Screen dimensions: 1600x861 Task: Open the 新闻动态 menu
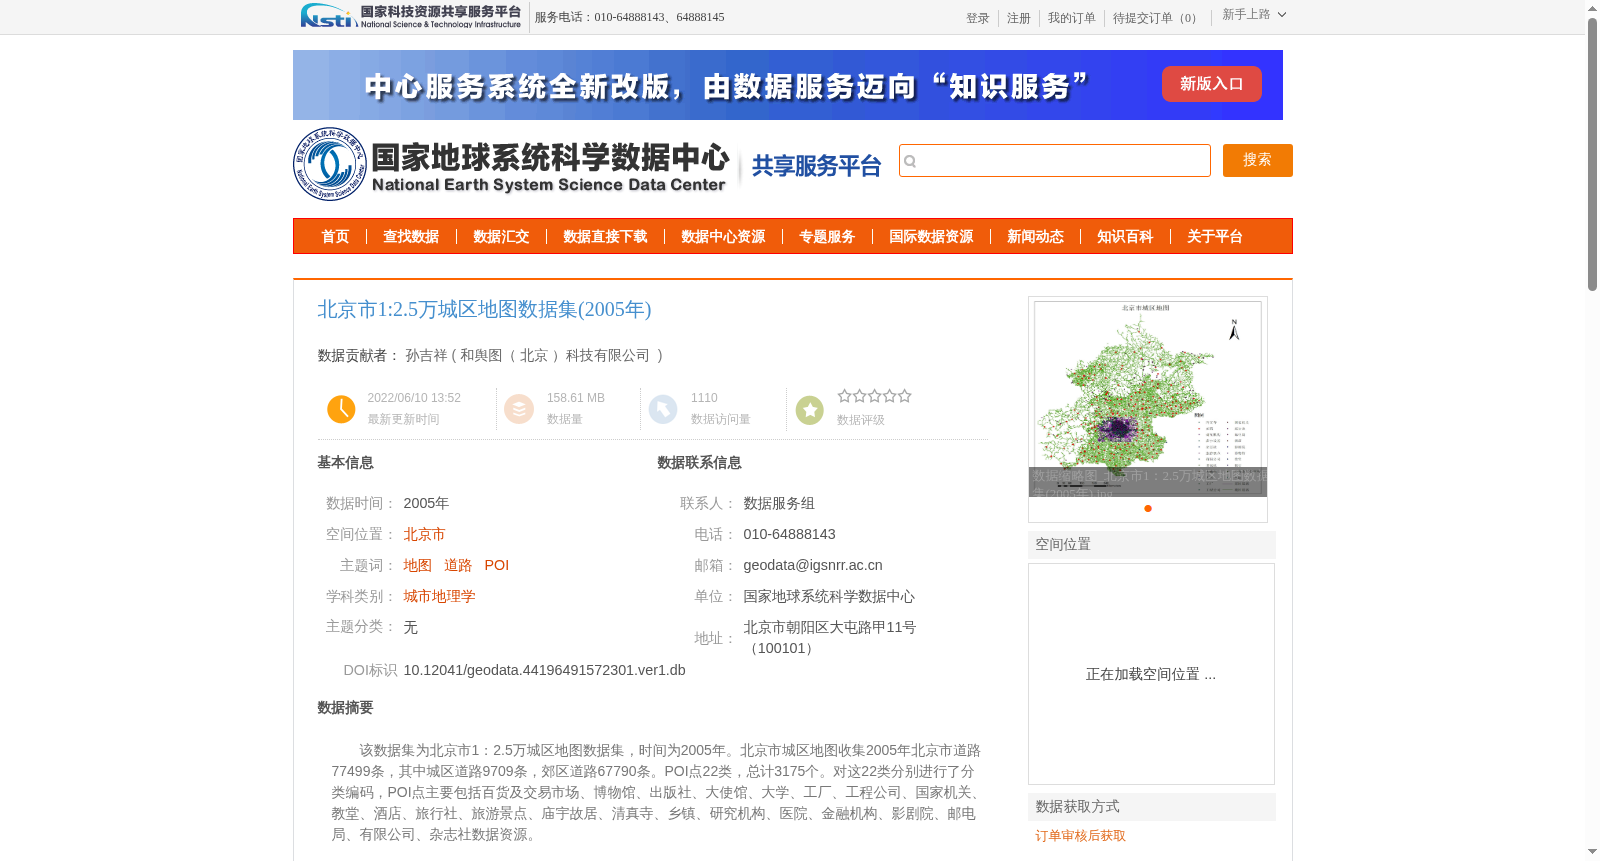(x=1035, y=237)
